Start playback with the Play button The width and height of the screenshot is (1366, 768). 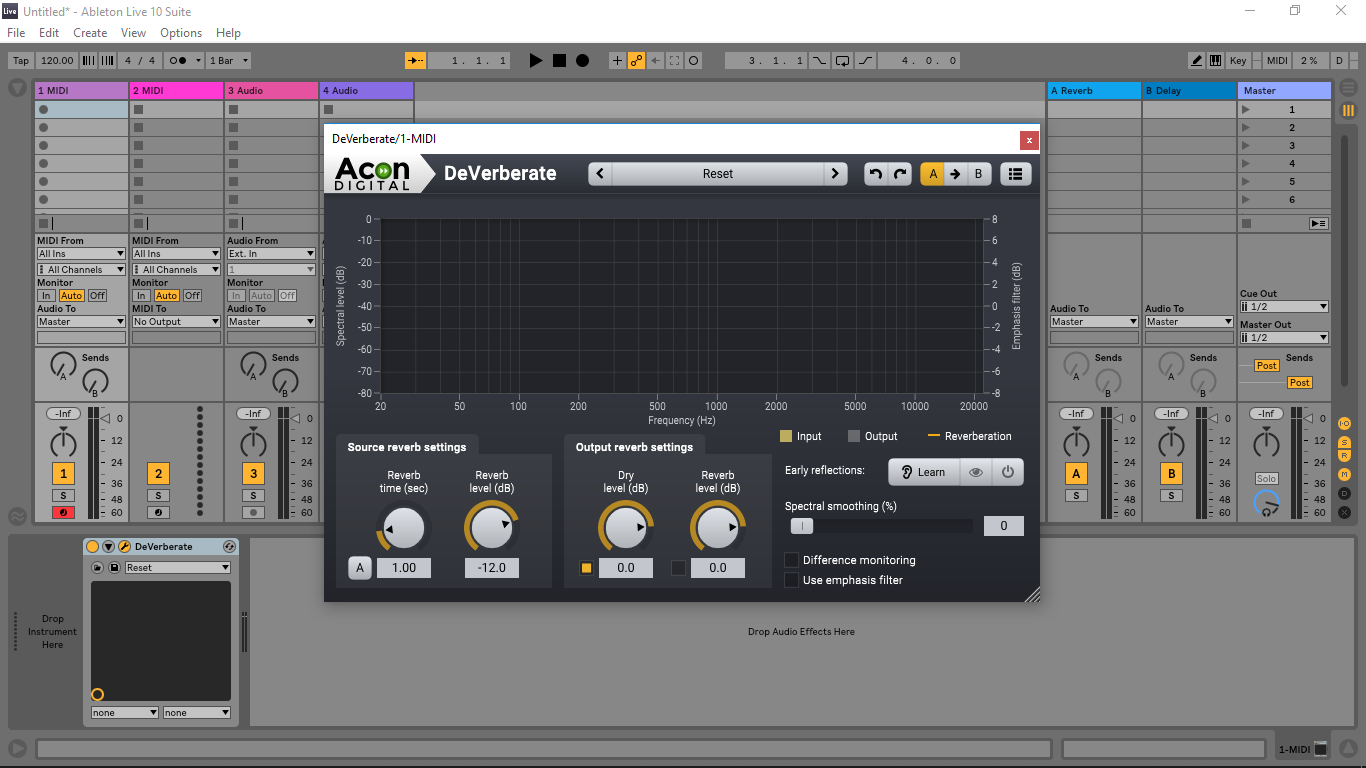coord(536,61)
